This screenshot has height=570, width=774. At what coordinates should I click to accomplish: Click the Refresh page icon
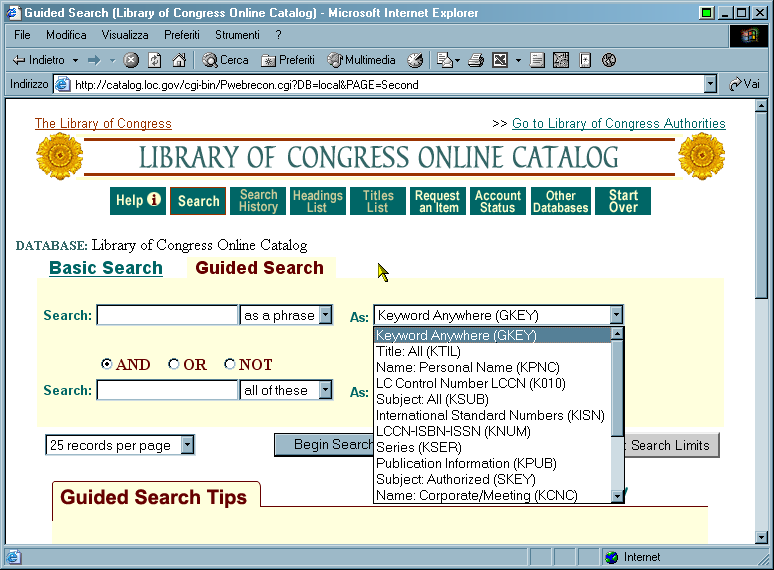point(155,60)
